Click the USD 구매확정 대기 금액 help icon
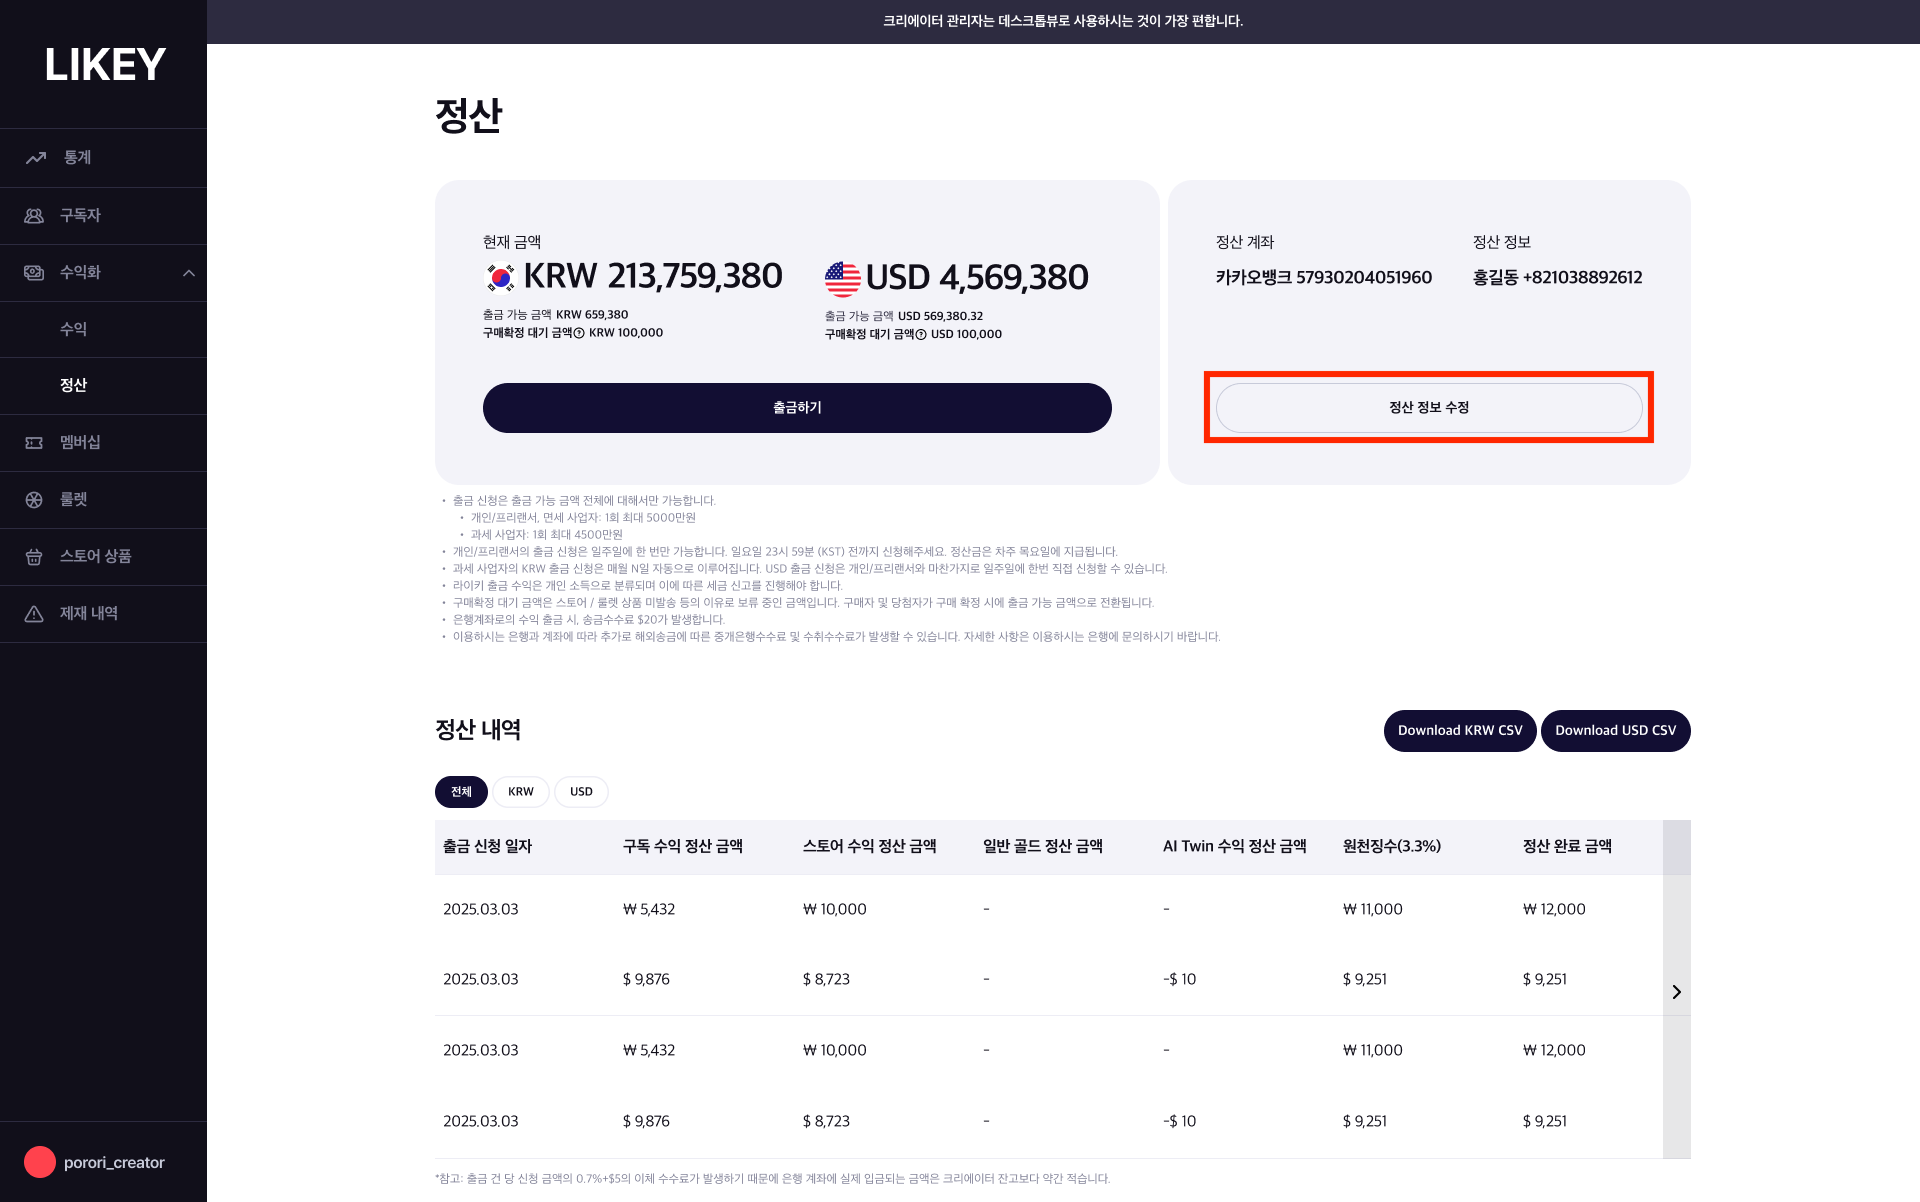The image size is (1920, 1202). (x=921, y=334)
